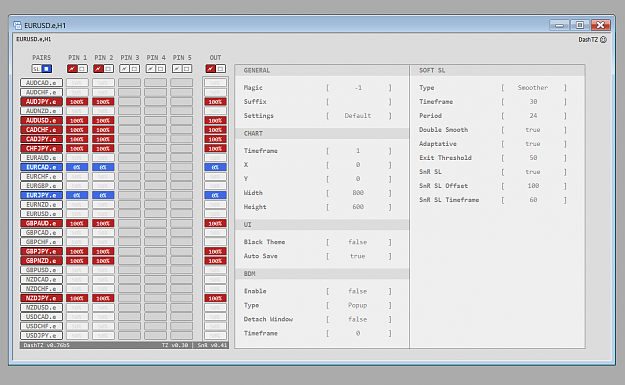Viewport: 625px width, 385px height.
Task: Click CADJPY.e OUT 100% cell
Action: [215, 139]
